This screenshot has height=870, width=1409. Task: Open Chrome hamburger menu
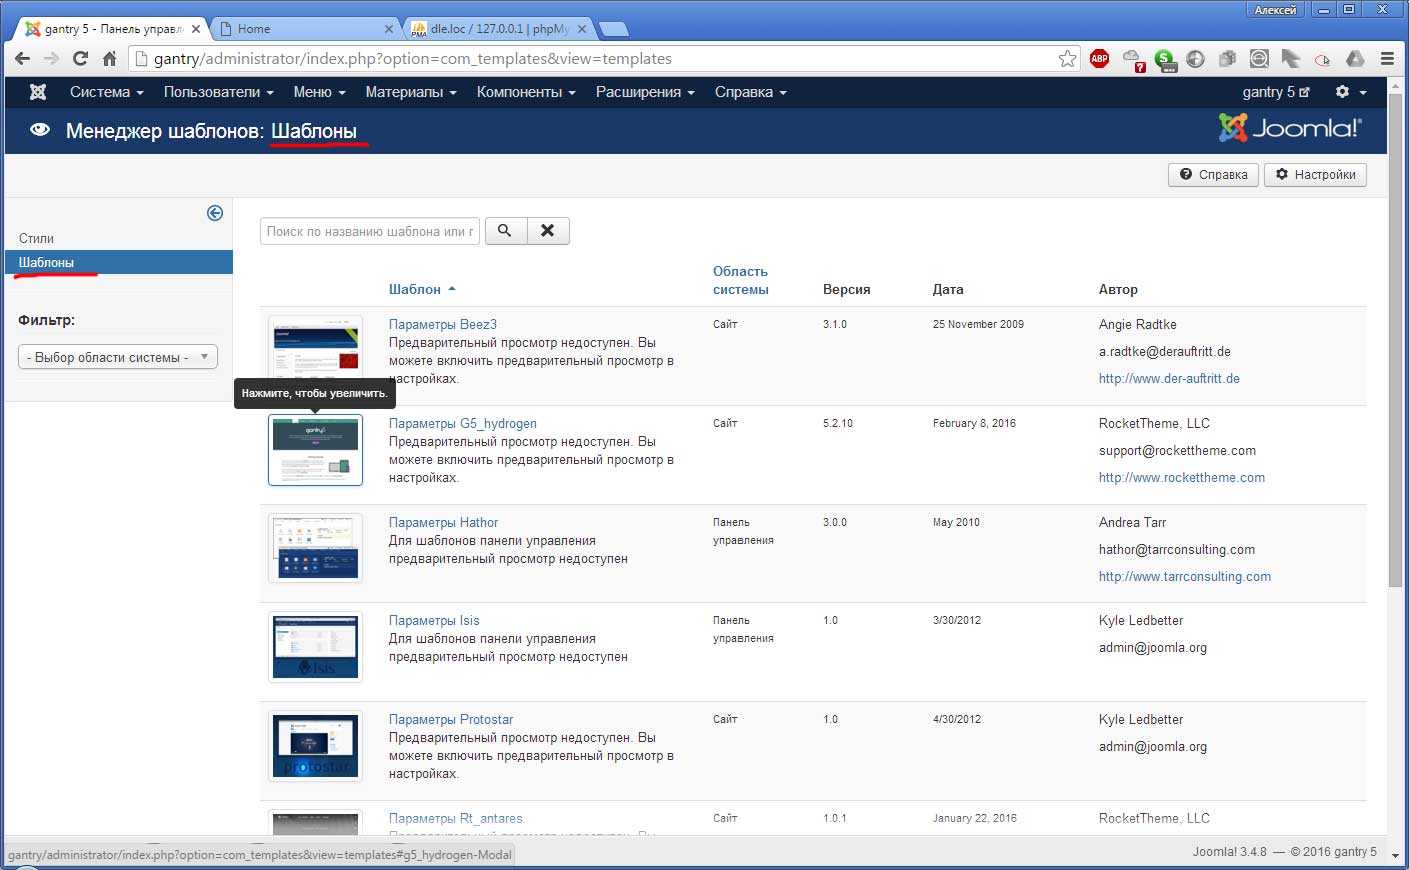[x=1387, y=59]
